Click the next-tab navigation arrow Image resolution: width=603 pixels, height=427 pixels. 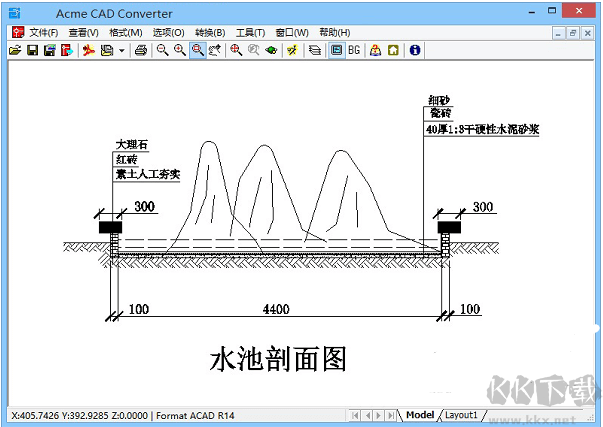click(x=379, y=415)
